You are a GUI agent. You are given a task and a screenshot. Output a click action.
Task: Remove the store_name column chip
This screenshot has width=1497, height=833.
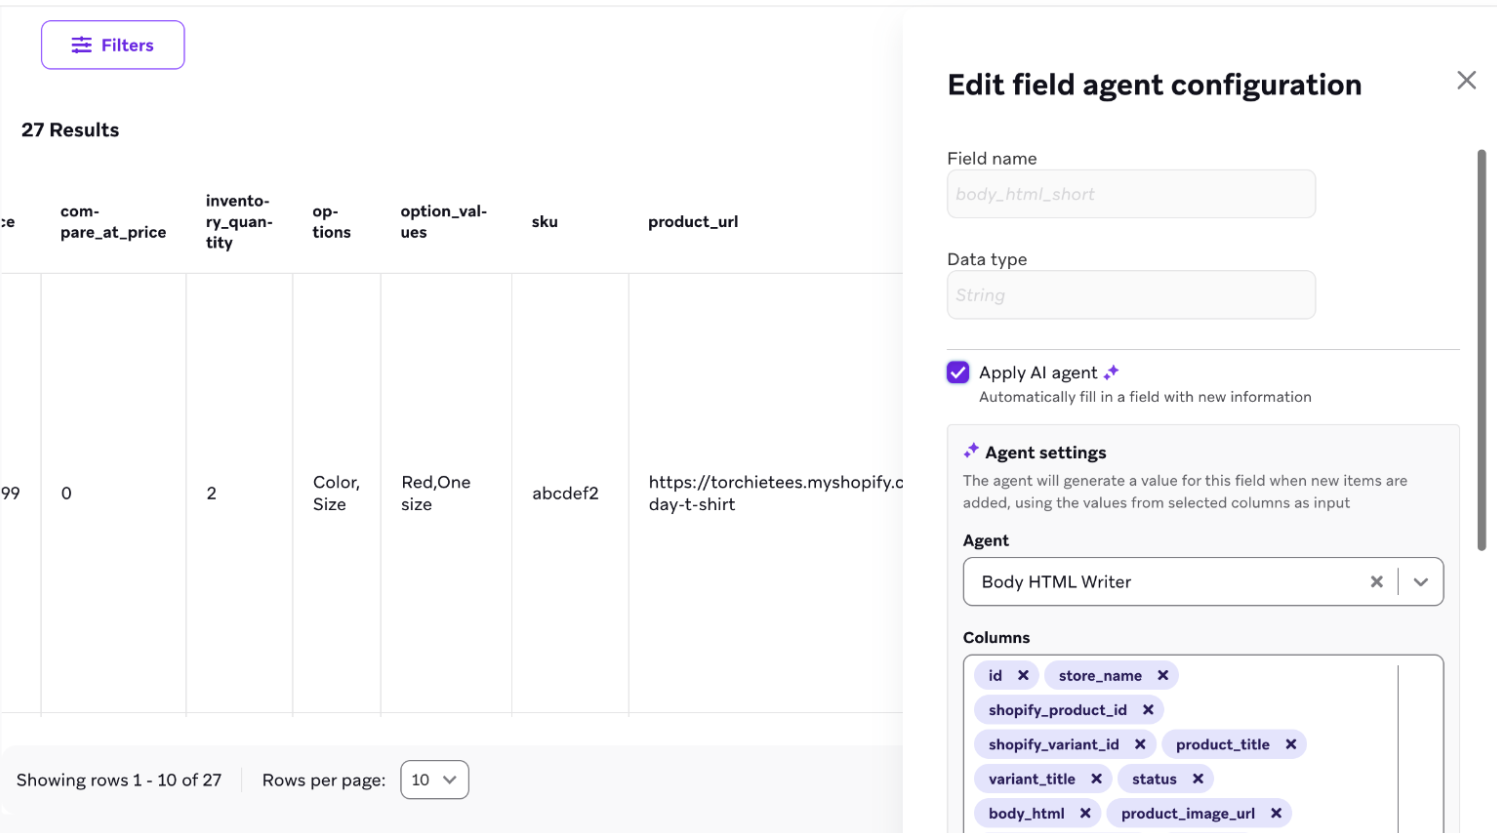tap(1163, 675)
